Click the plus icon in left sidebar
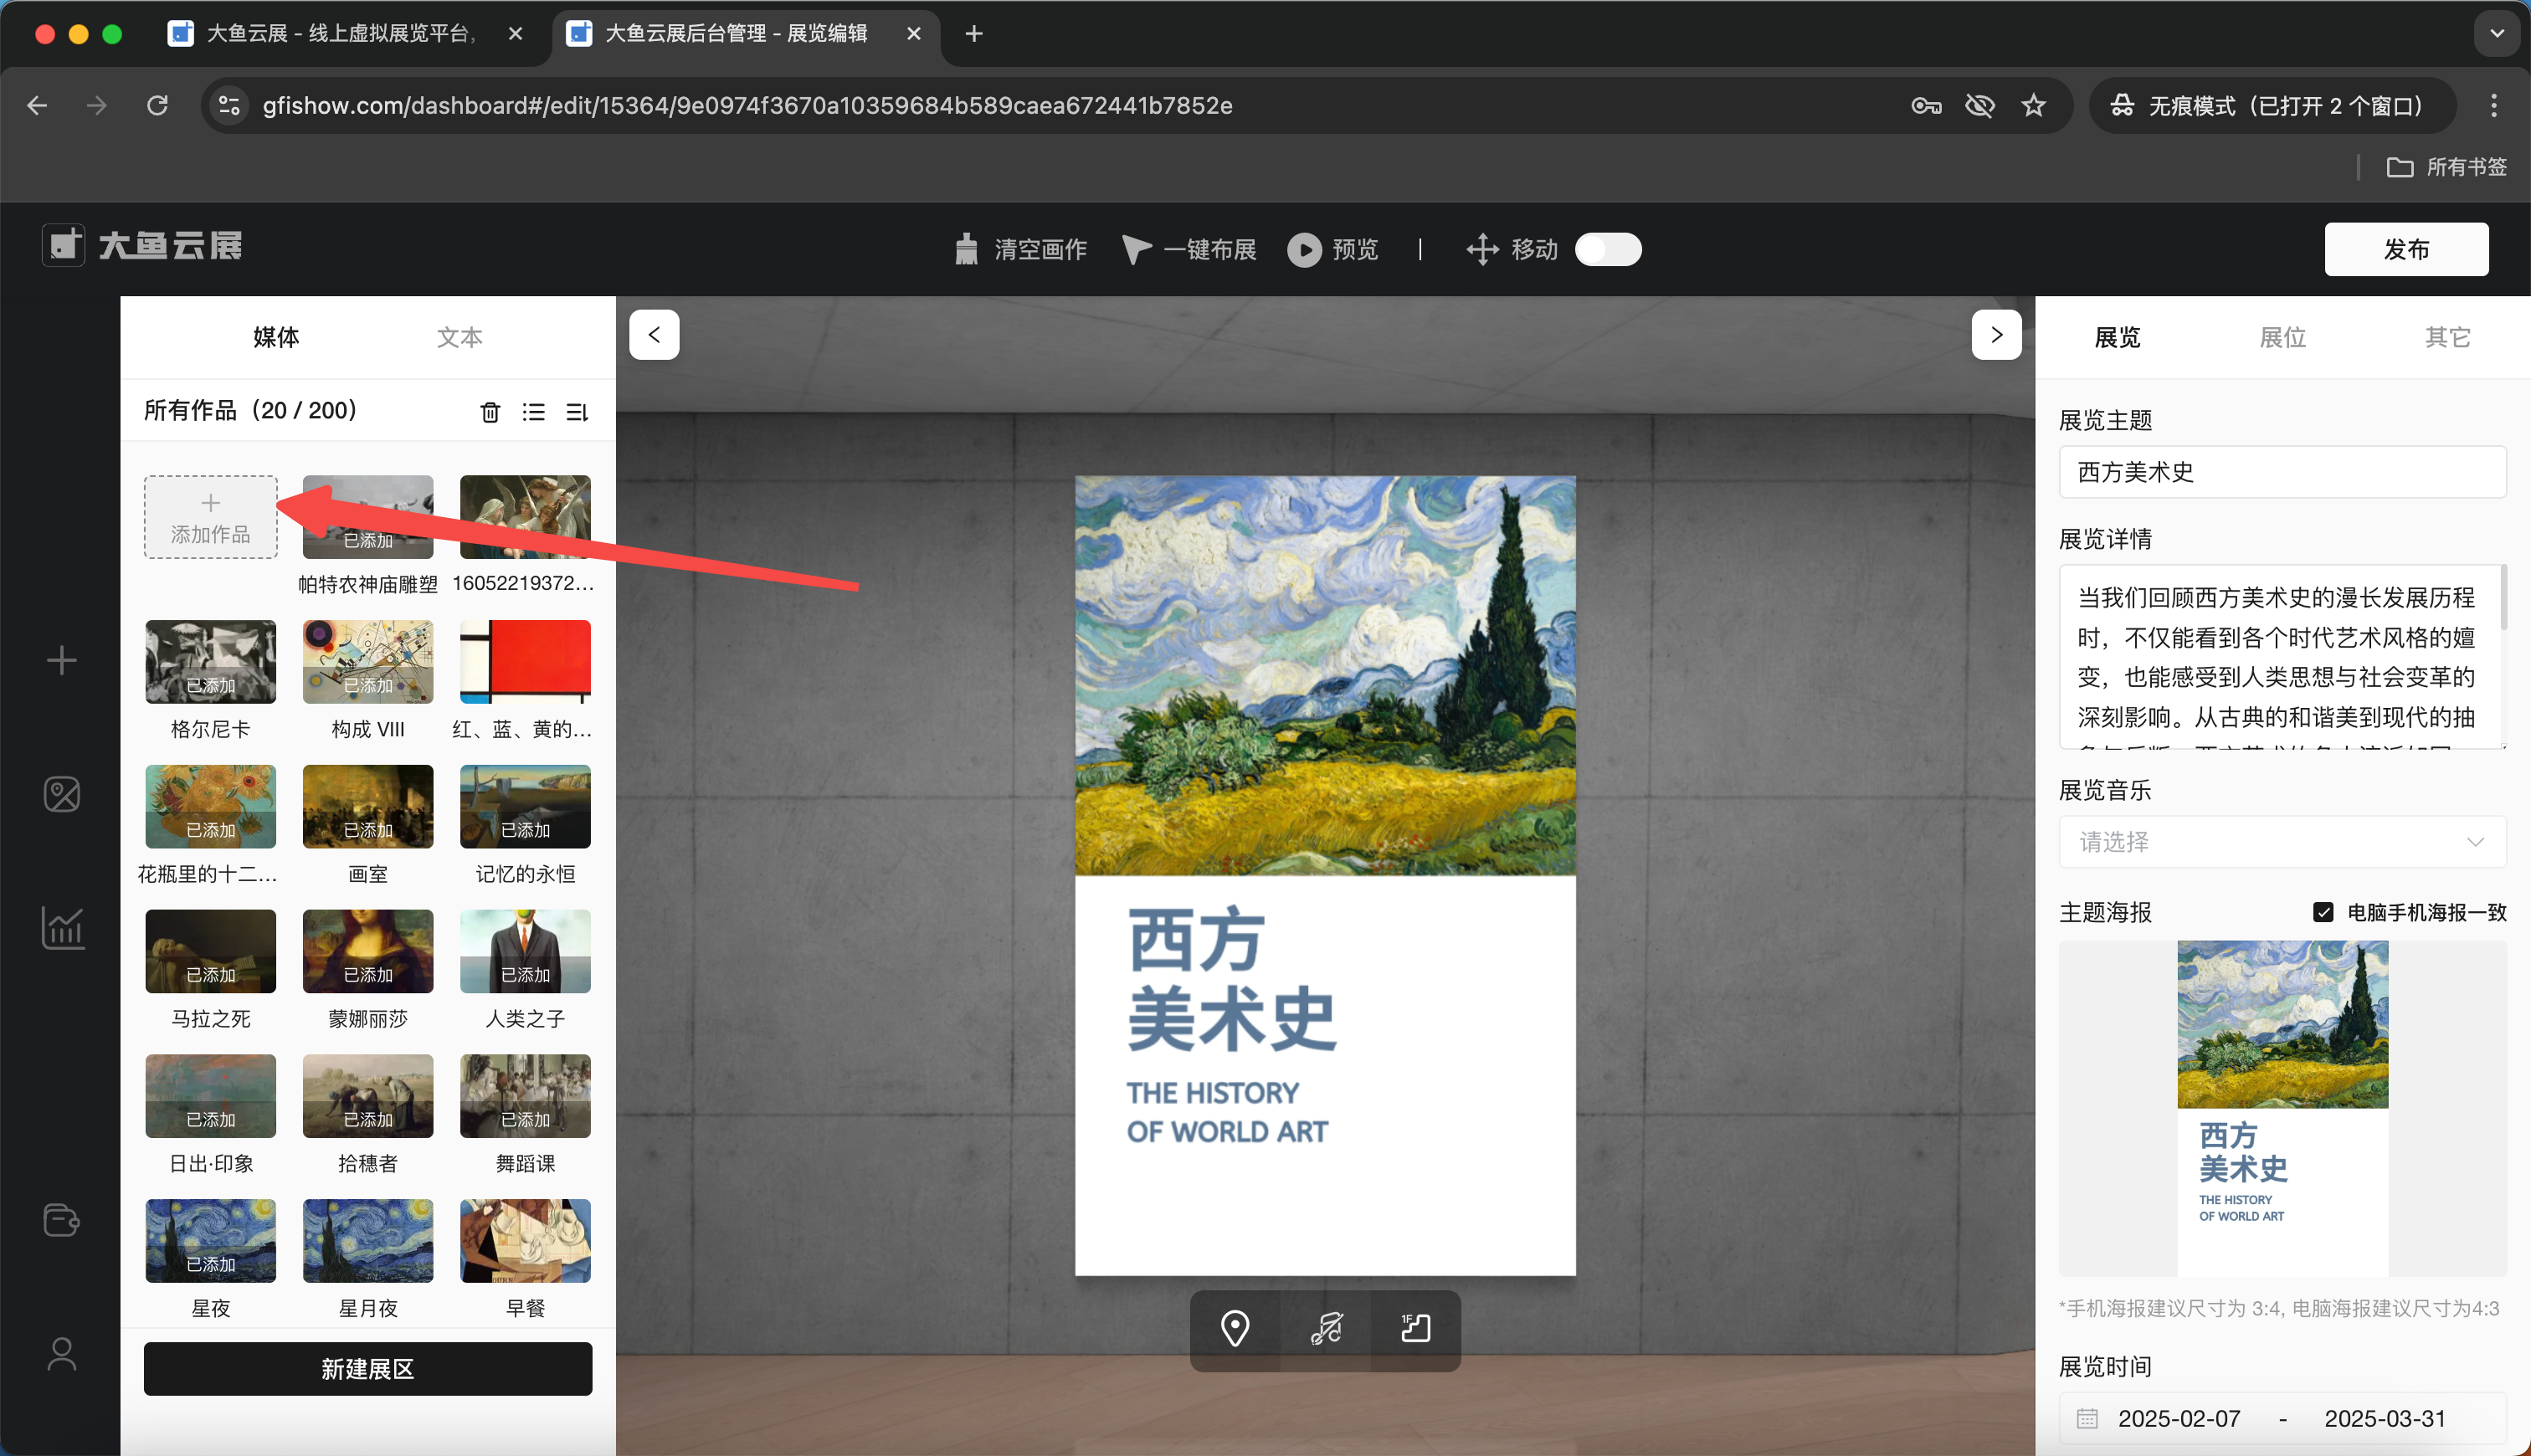This screenshot has width=2531, height=1456. coord(62,660)
